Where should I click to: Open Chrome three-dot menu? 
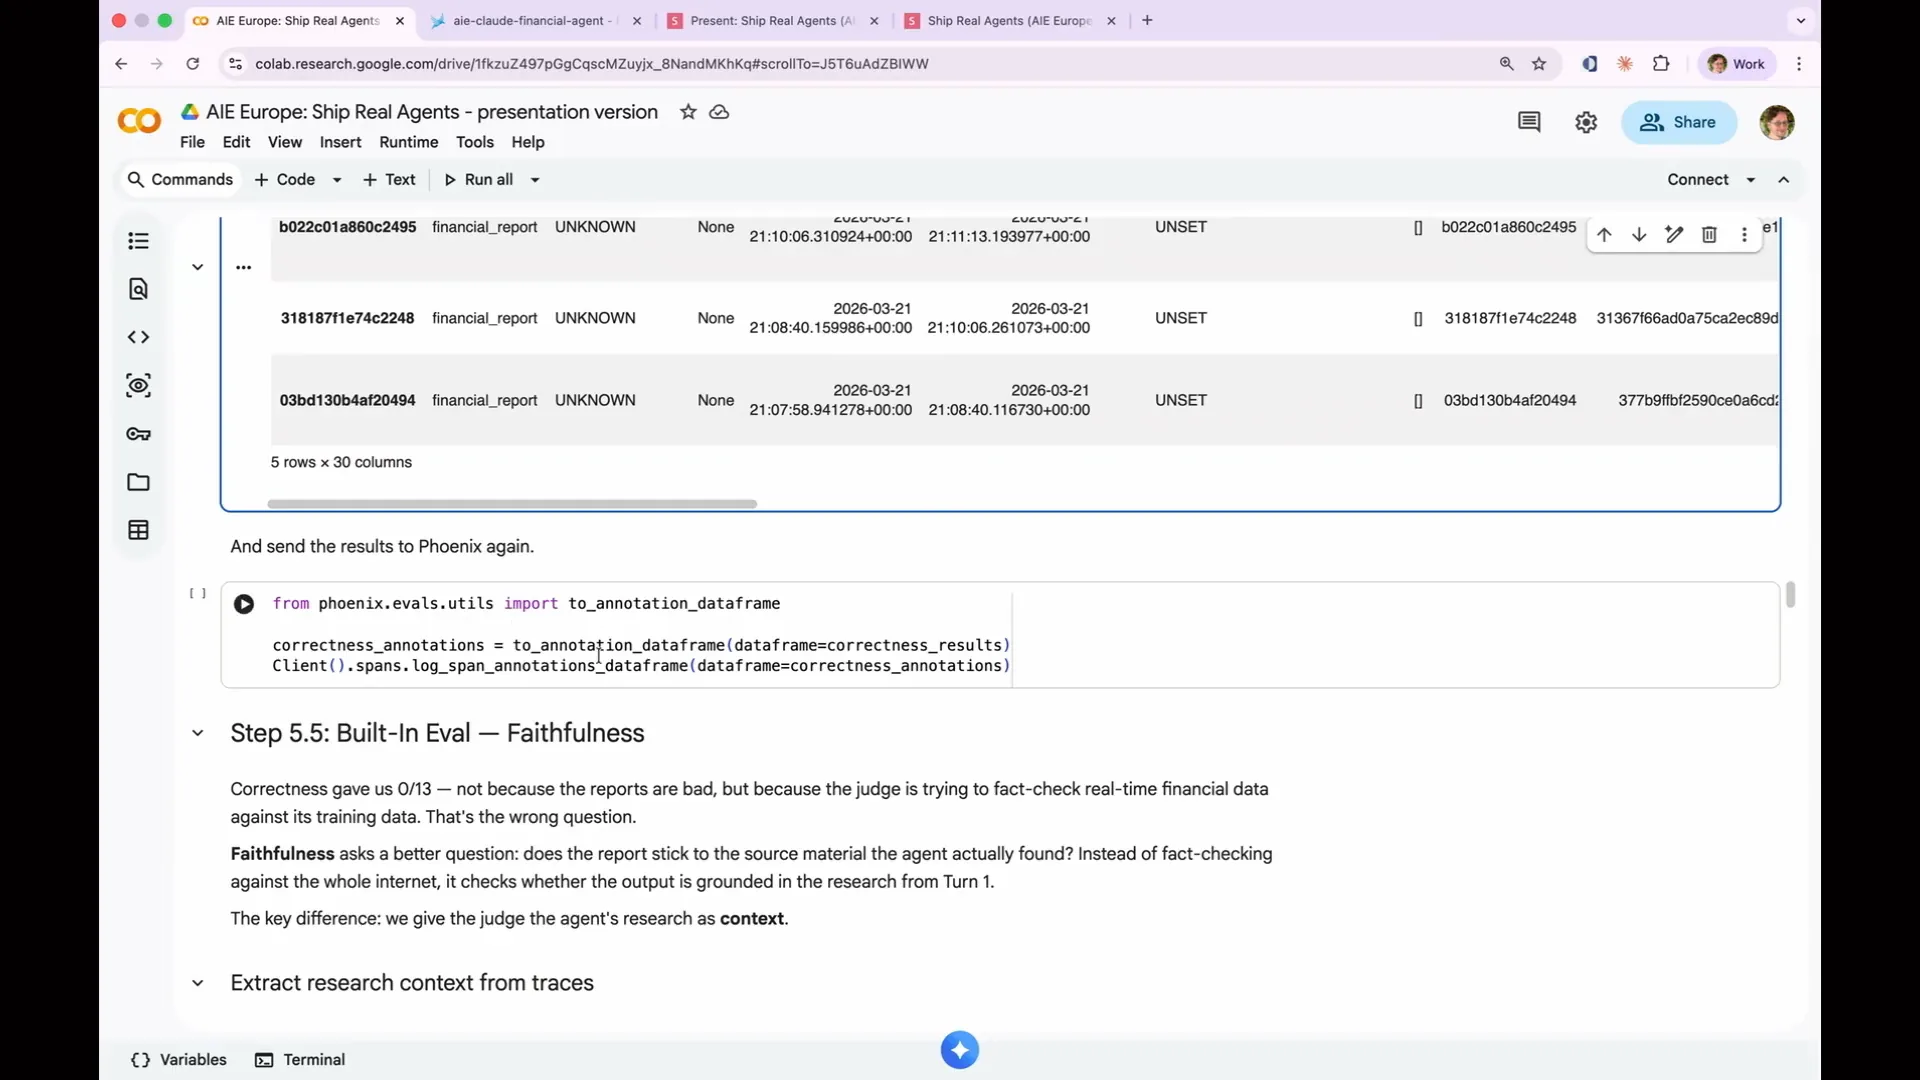(1799, 64)
